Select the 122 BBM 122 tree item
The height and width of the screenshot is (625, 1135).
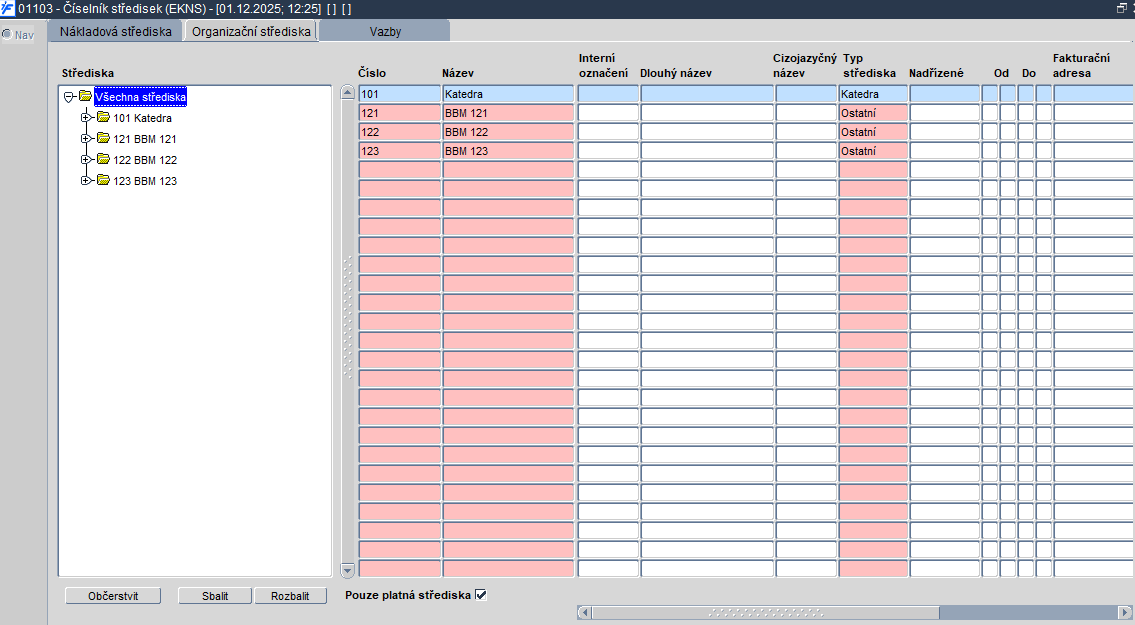(x=145, y=160)
